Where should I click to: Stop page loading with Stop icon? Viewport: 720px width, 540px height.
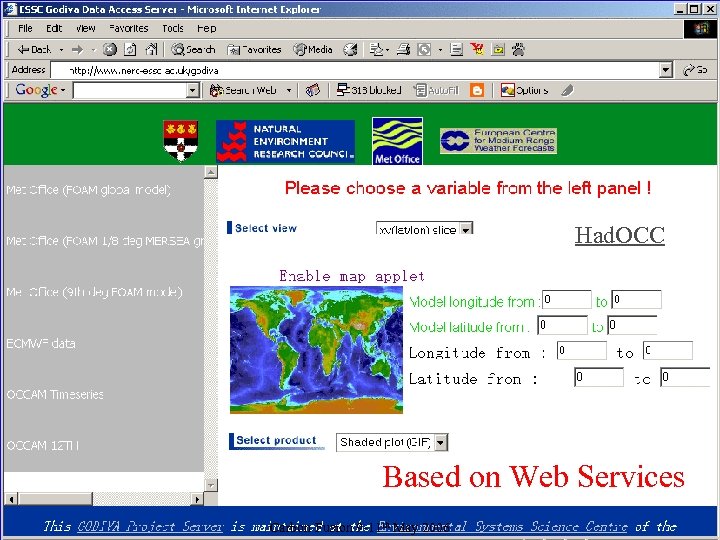point(109,49)
